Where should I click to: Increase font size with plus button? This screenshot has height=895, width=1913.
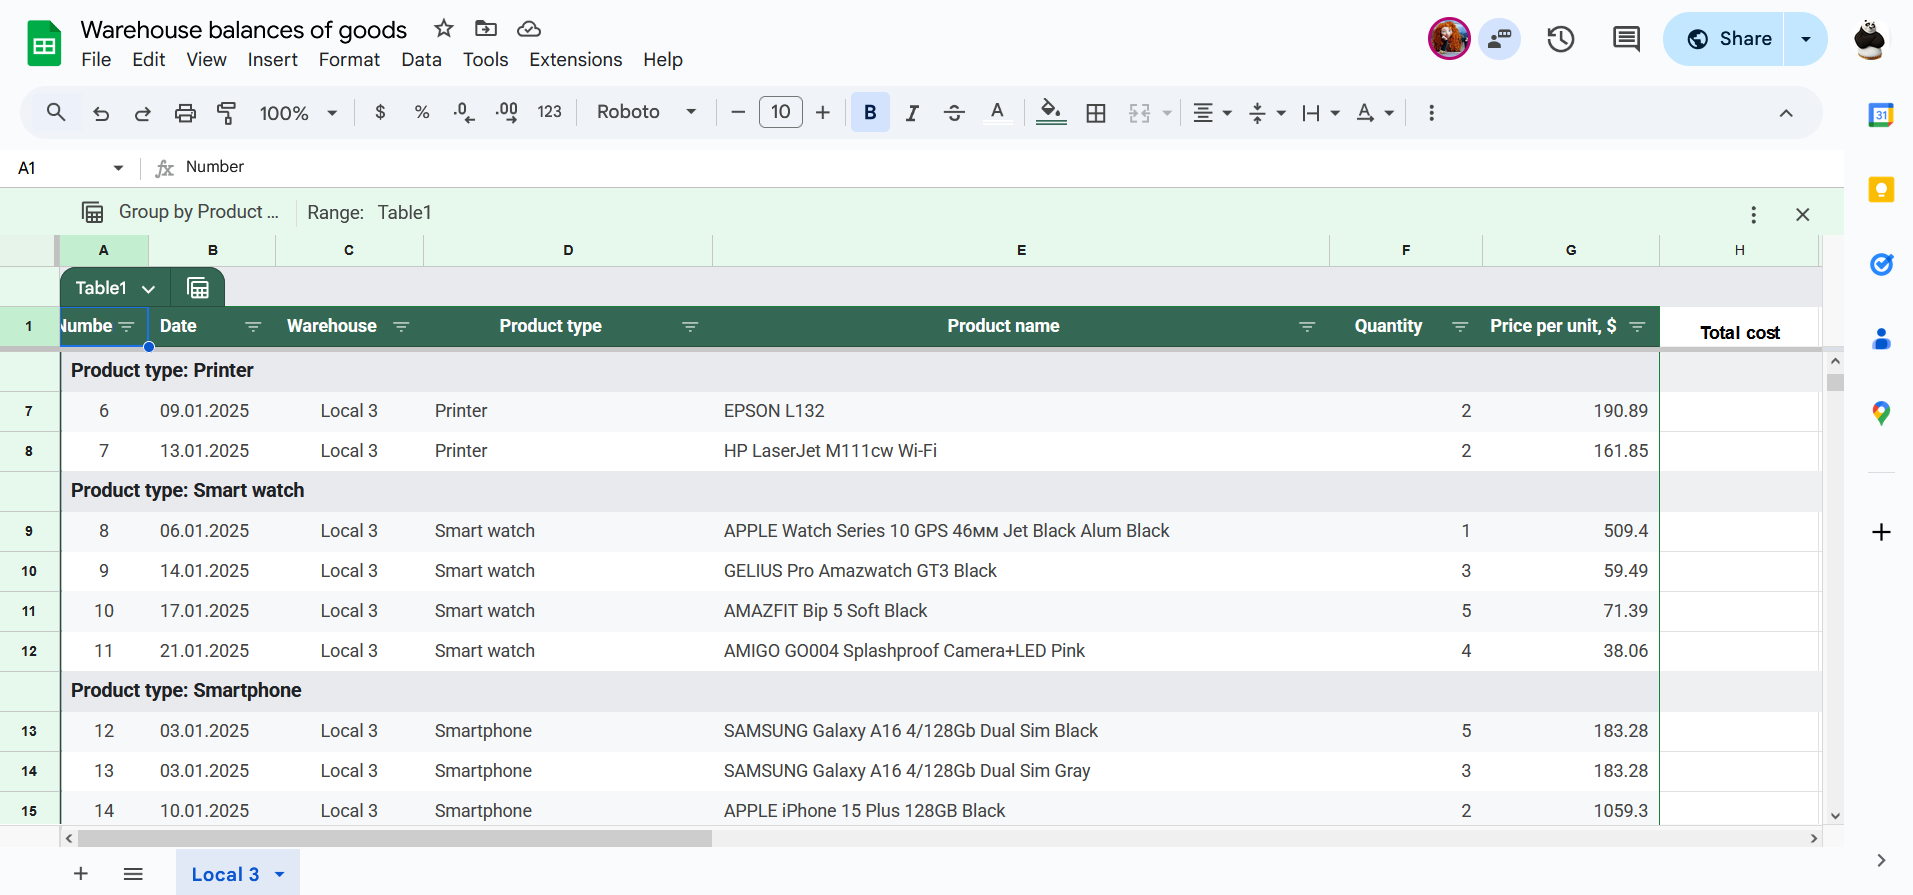coord(823,112)
